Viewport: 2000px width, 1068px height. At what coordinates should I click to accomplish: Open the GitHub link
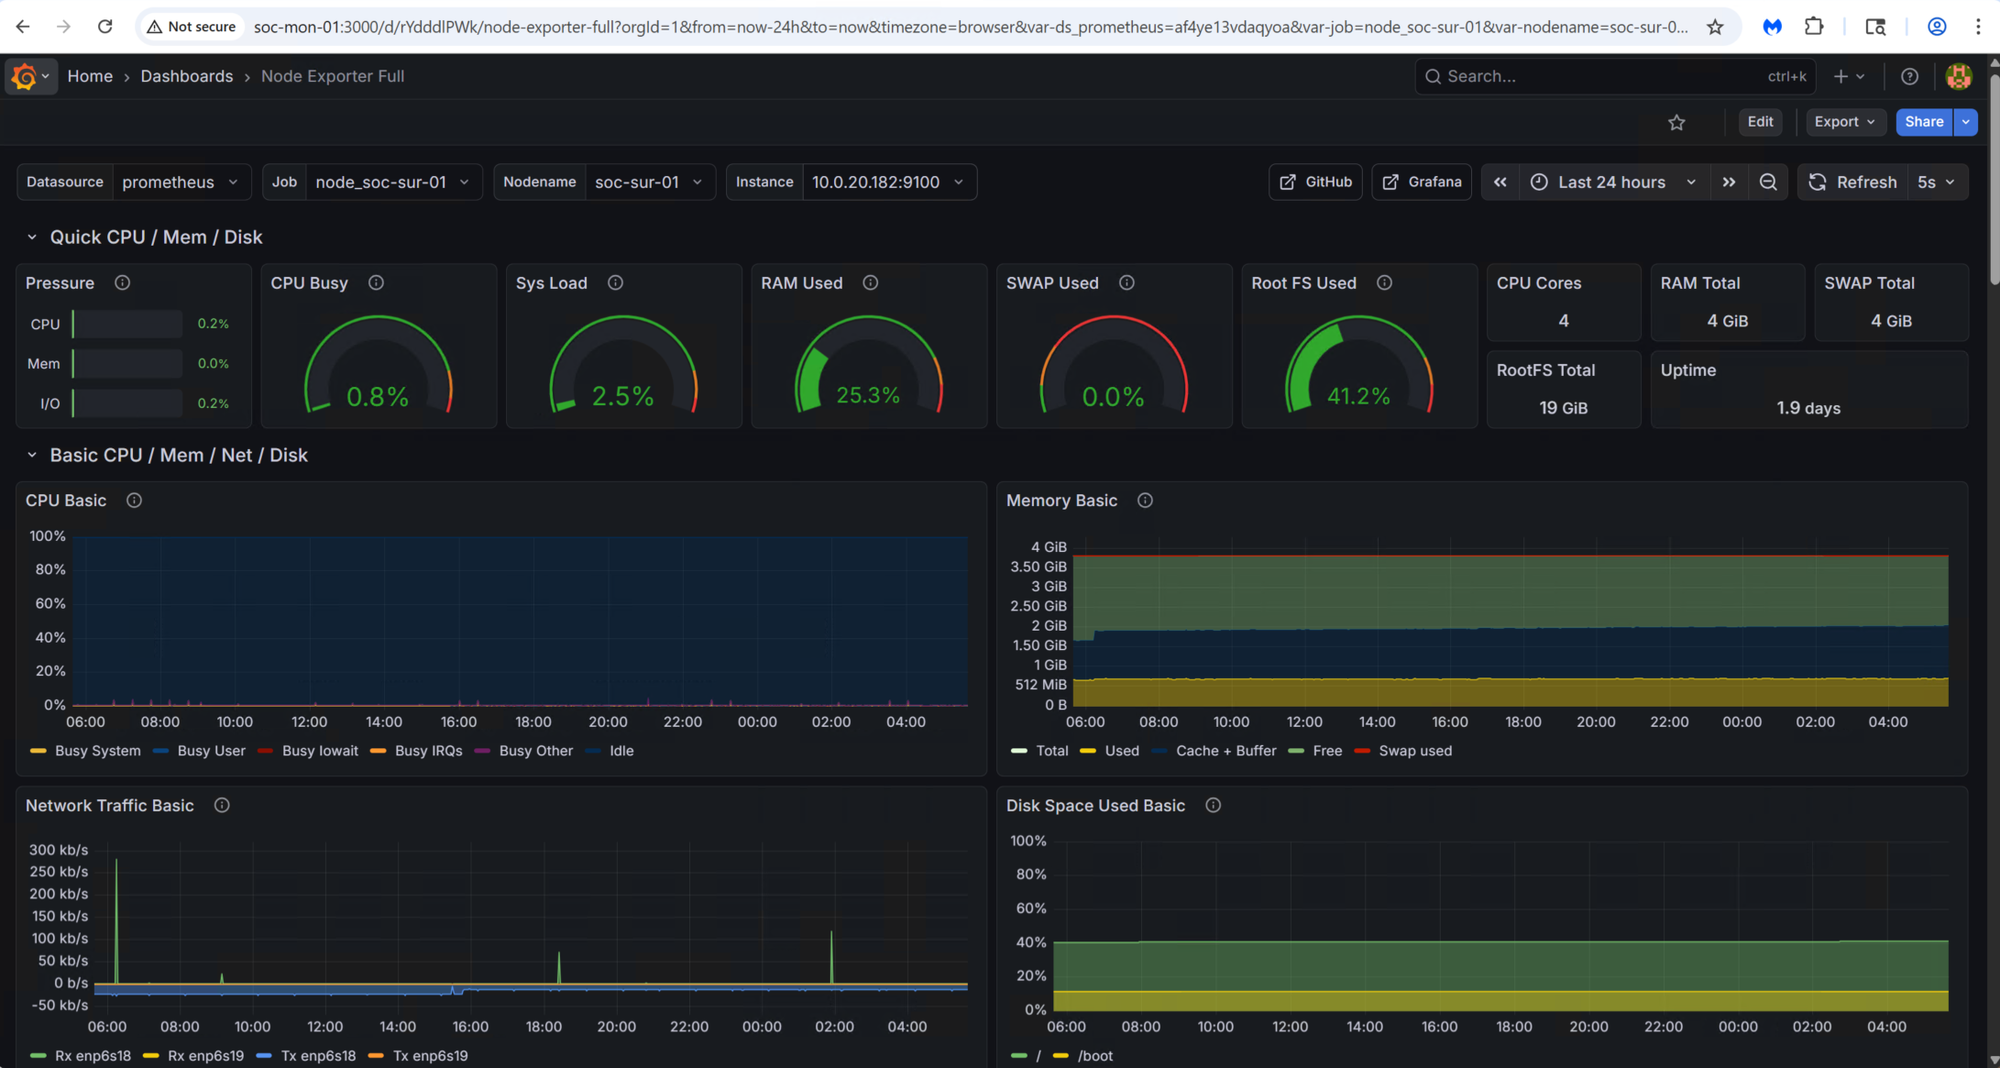pyautogui.click(x=1315, y=182)
